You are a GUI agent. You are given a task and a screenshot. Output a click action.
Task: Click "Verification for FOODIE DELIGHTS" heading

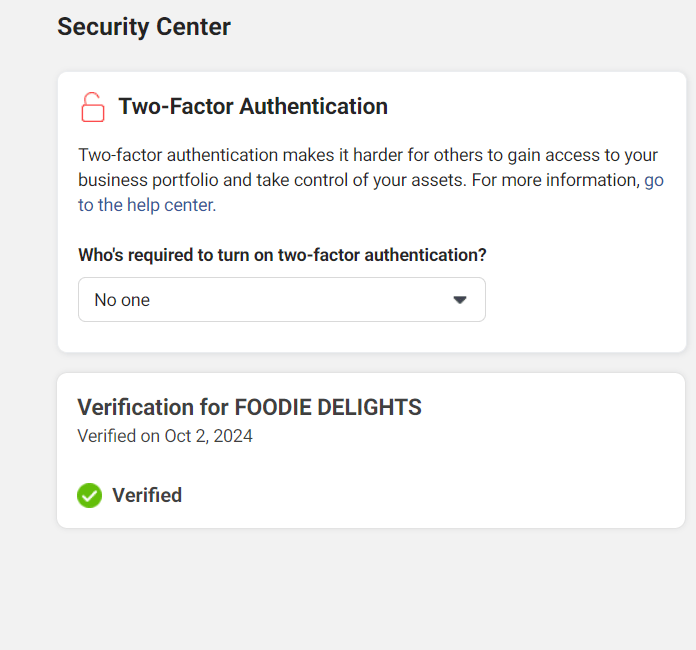(x=249, y=407)
